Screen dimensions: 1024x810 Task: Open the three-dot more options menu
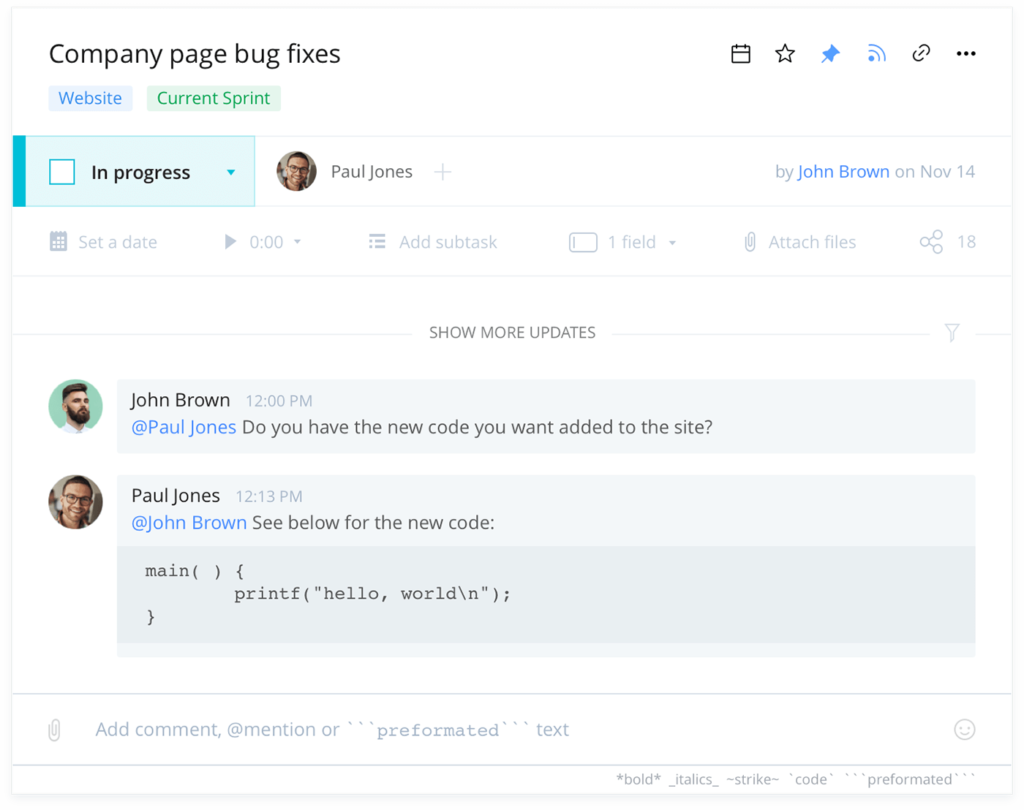click(x=966, y=54)
